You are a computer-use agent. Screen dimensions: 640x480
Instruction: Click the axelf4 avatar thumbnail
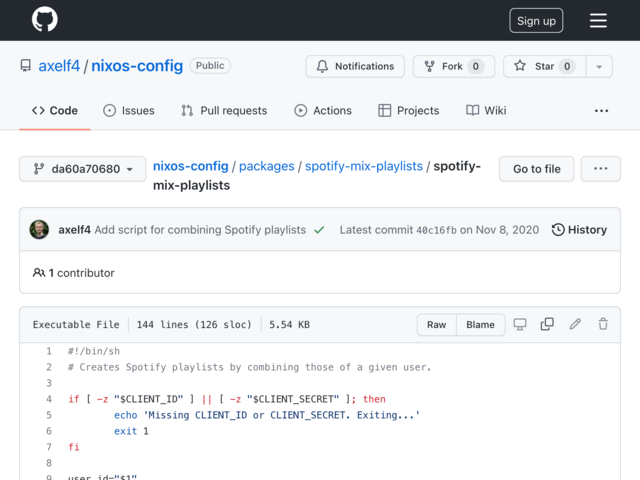(39, 230)
